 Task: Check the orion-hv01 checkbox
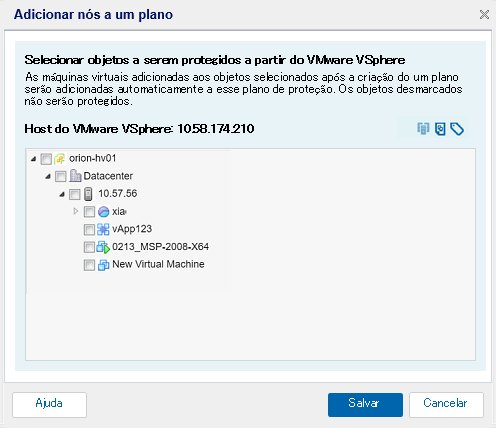tap(46, 159)
